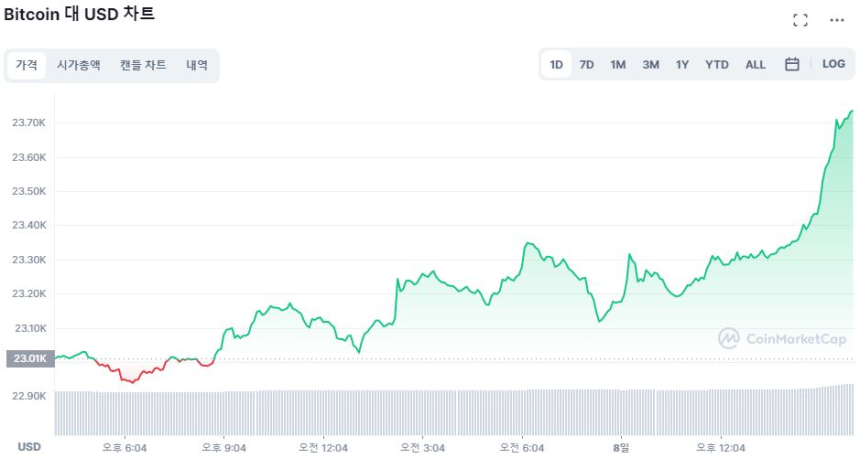The height and width of the screenshot is (458, 860).
Task: Open the three-dot more options menu
Action: pos(837,20)
